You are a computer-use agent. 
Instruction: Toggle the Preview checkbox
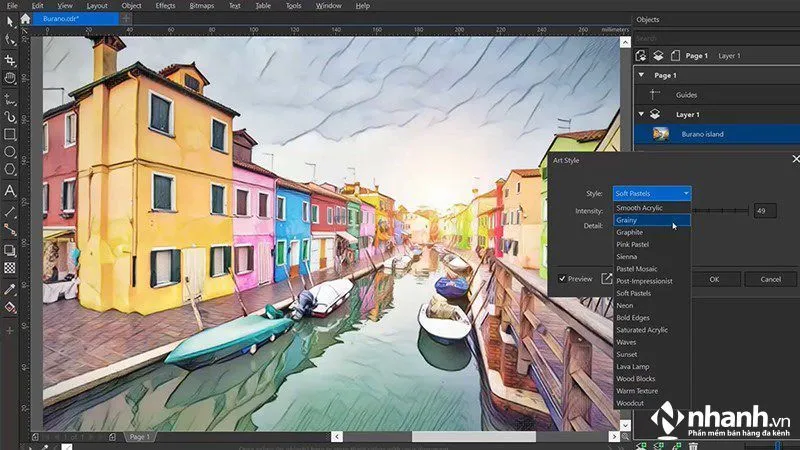[x=562, y=279]
